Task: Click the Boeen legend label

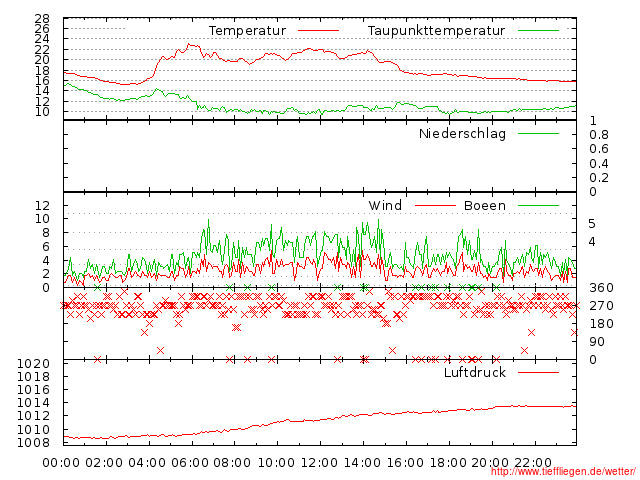Action: (485, 206)
